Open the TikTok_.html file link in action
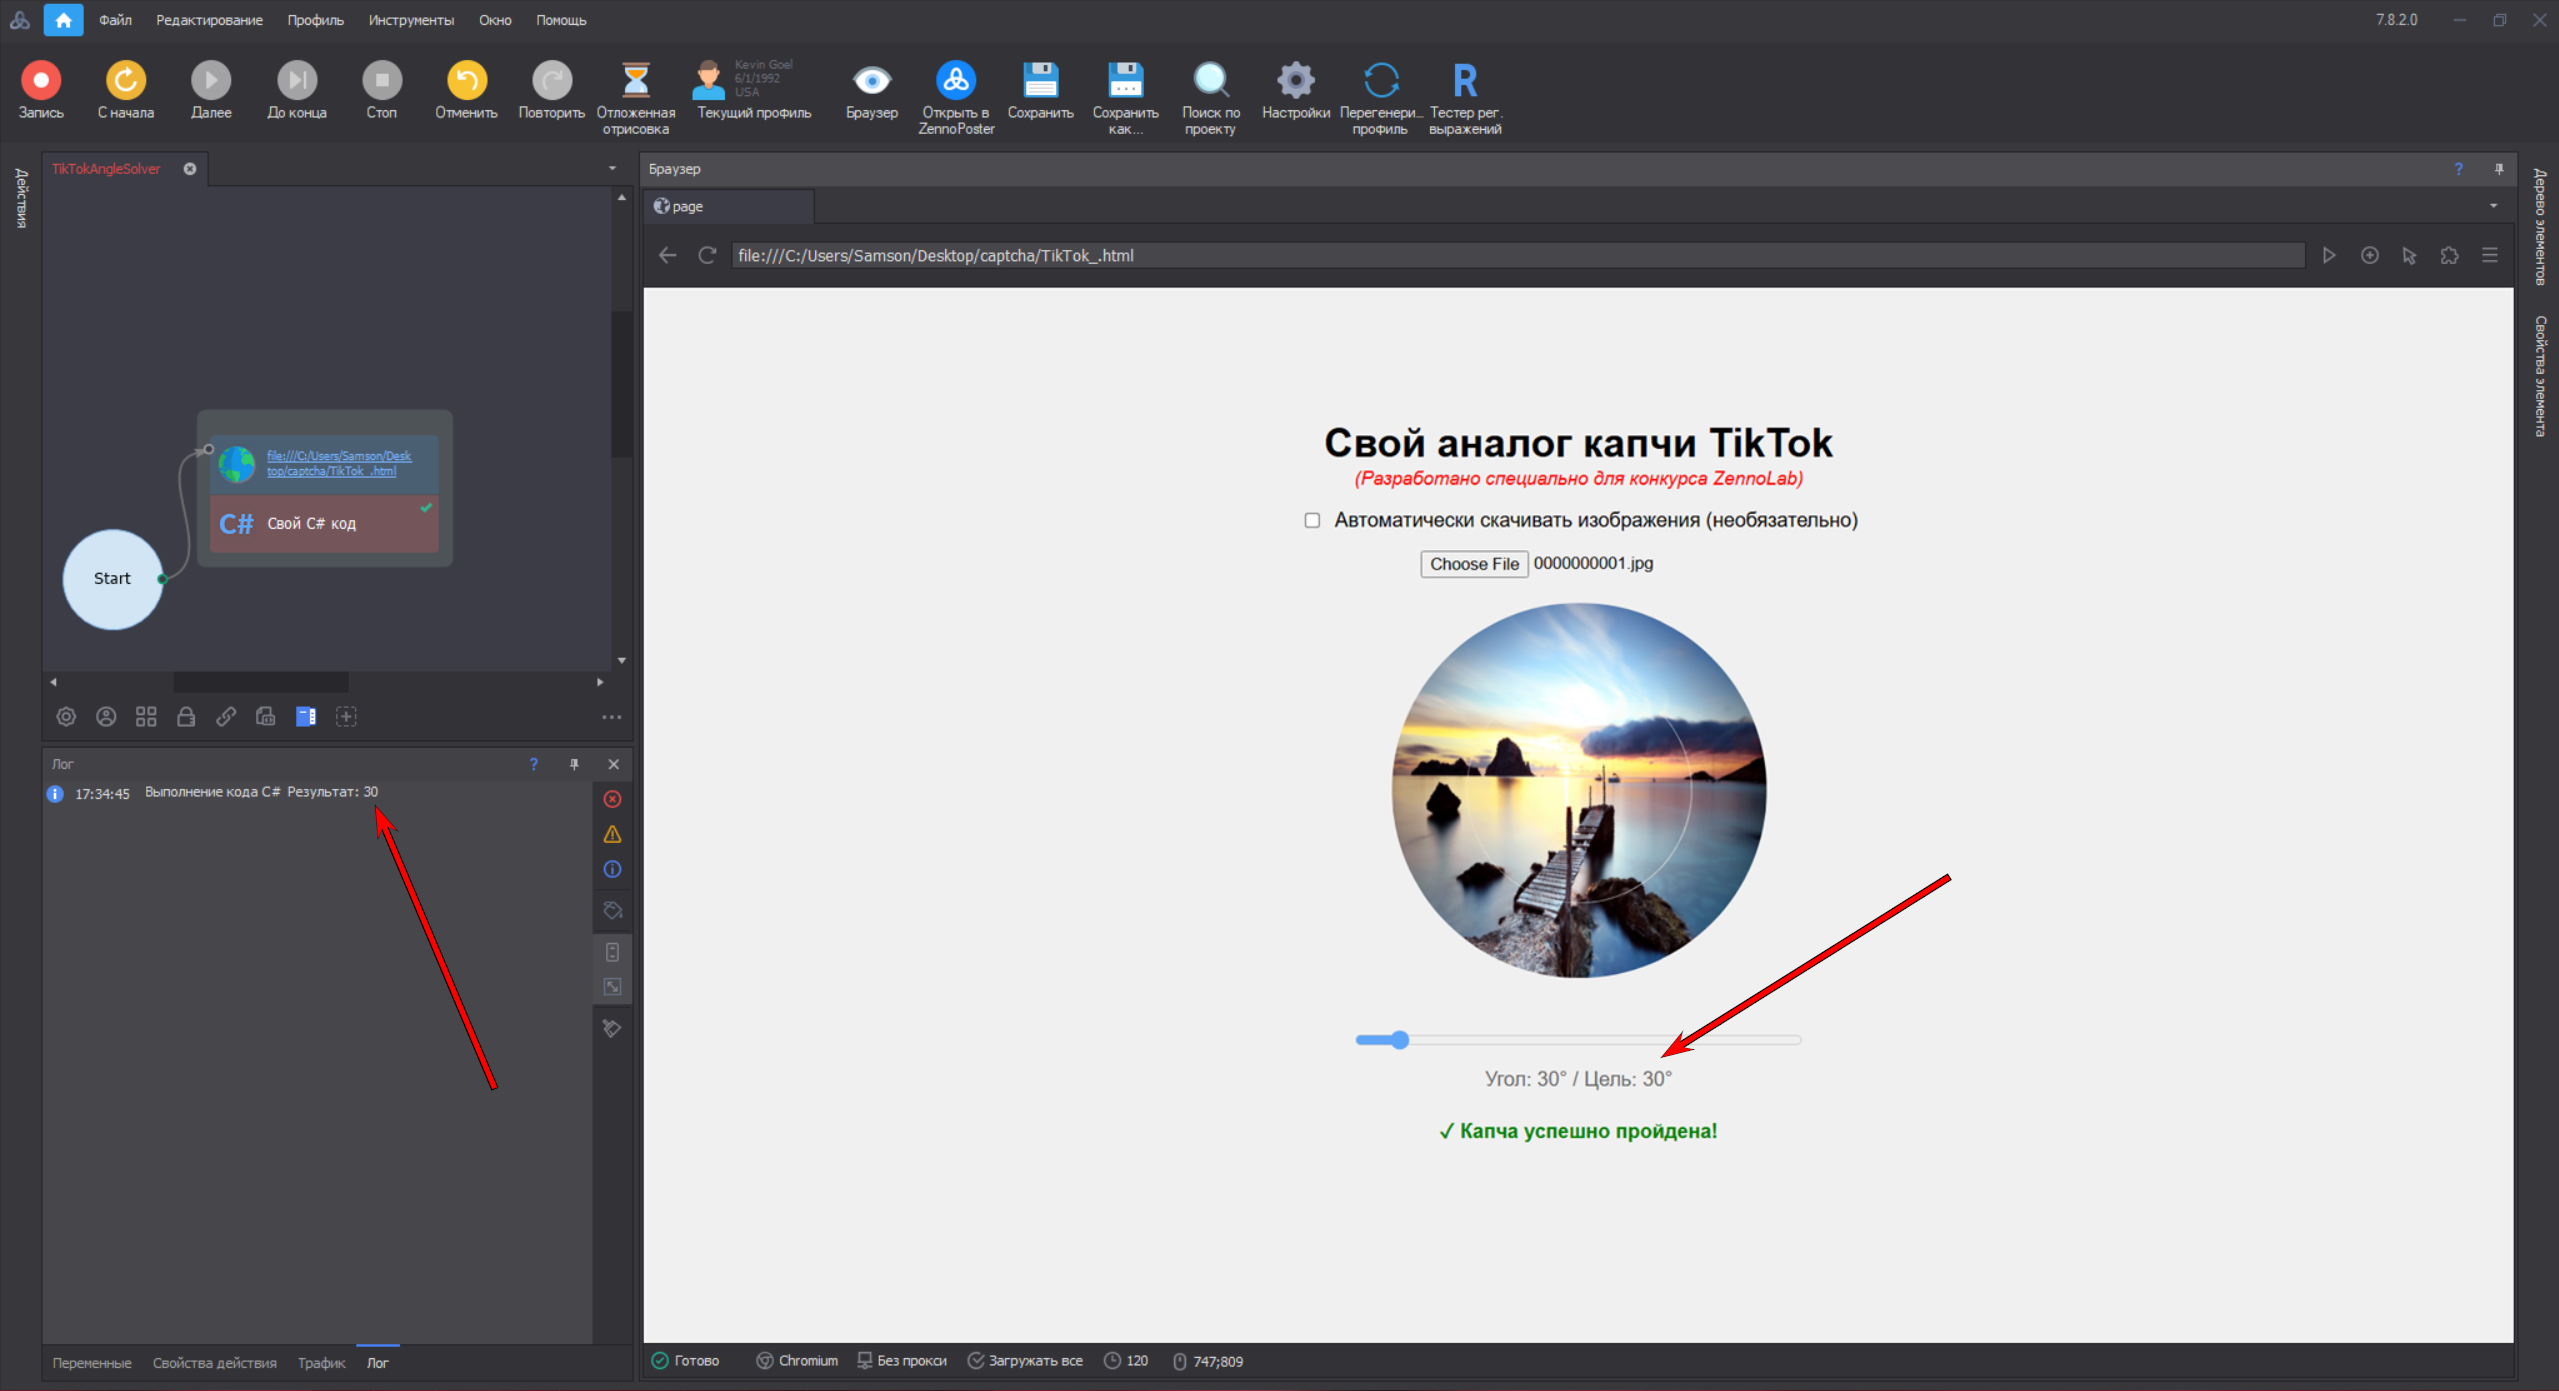The width and height of the screenshot is (2559, 1391). pos(338,463)
